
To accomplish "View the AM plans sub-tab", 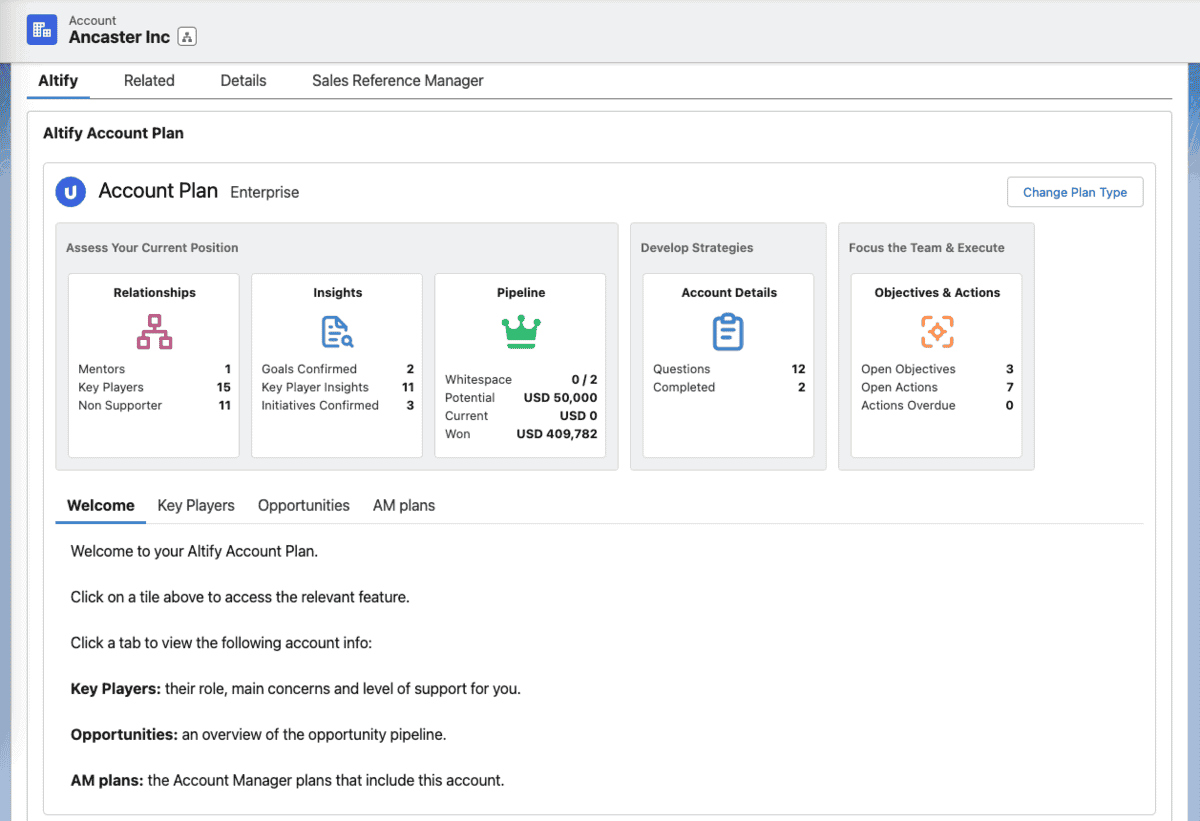I will click(x=404, y=506).
